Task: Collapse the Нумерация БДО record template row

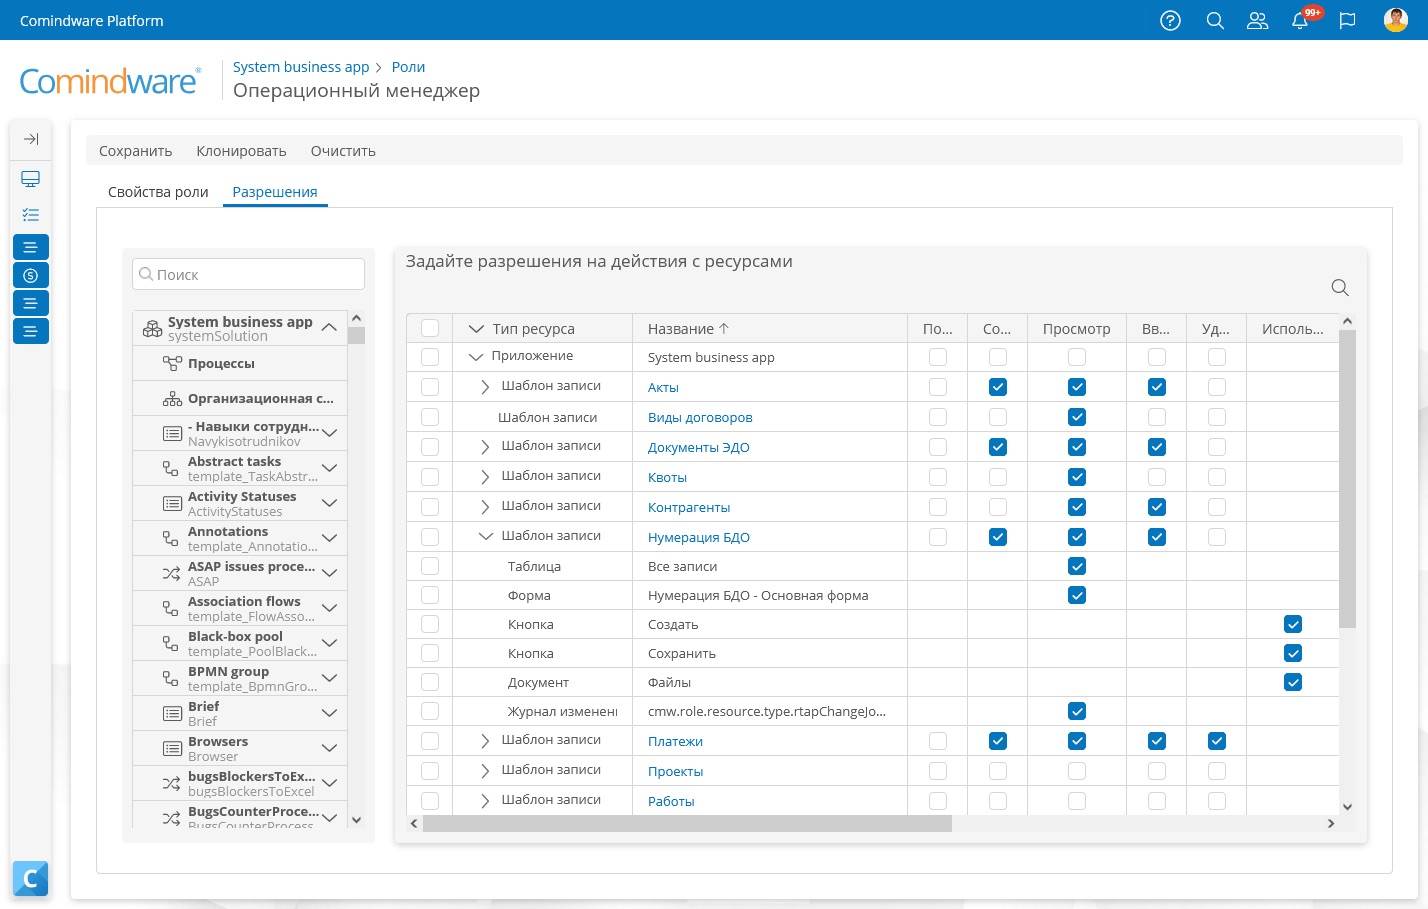Action: (x=485, y=537)
